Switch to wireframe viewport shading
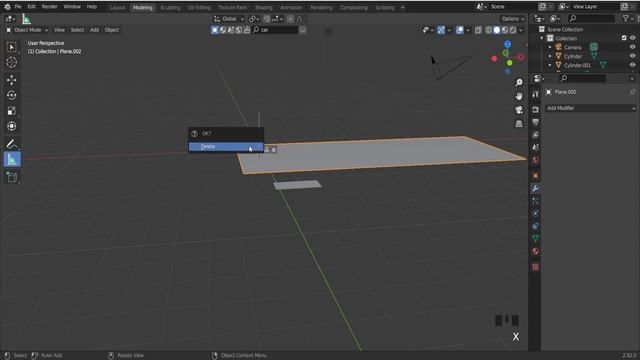Image resolution: width=640 pixels, height=360 pixels. [x=489, y=30]
